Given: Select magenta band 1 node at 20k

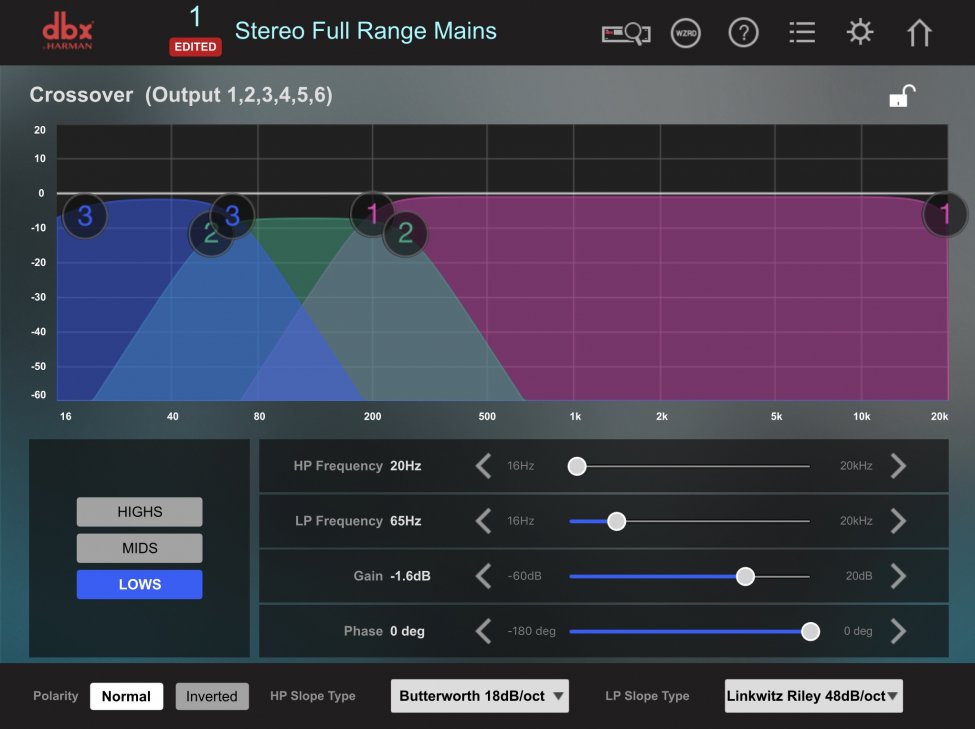Looking at the screenshot, I should [945, 214].
